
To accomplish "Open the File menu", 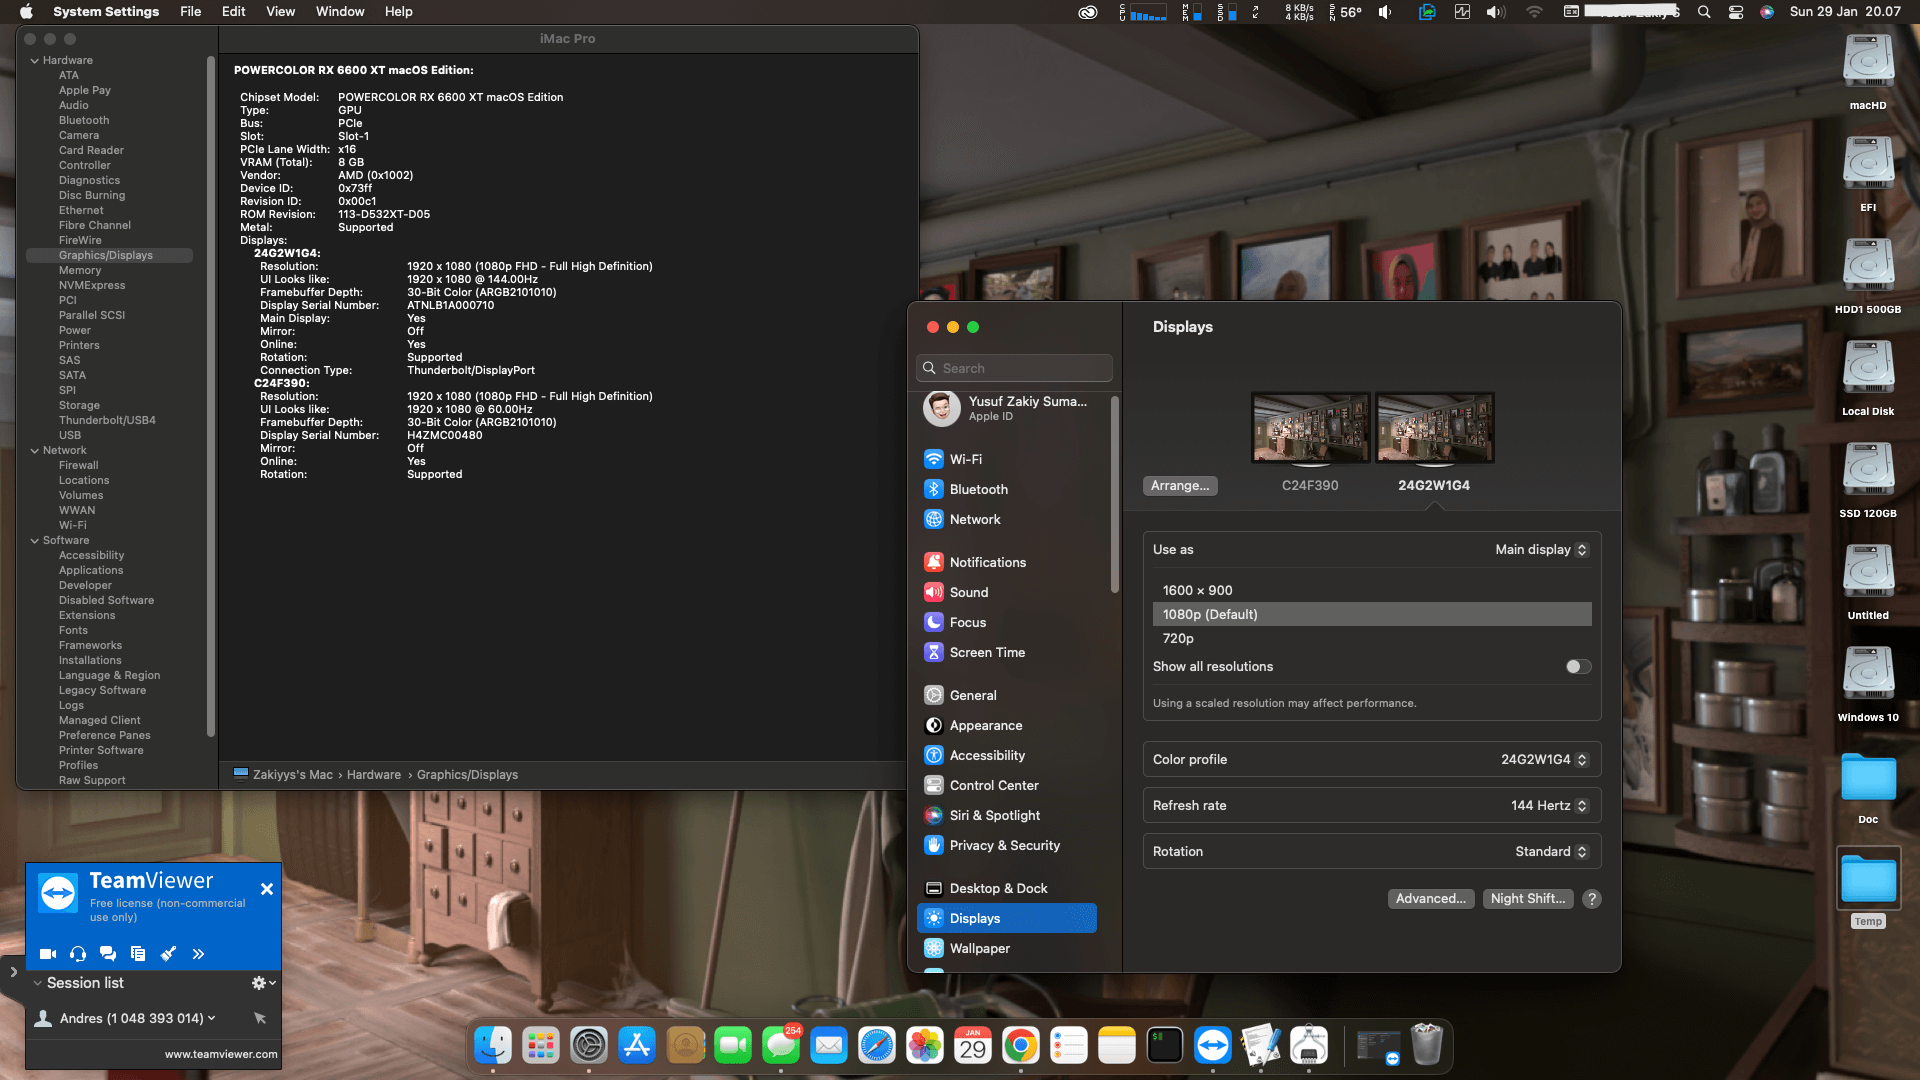I will pyautogui.click(x=191, y=12).
